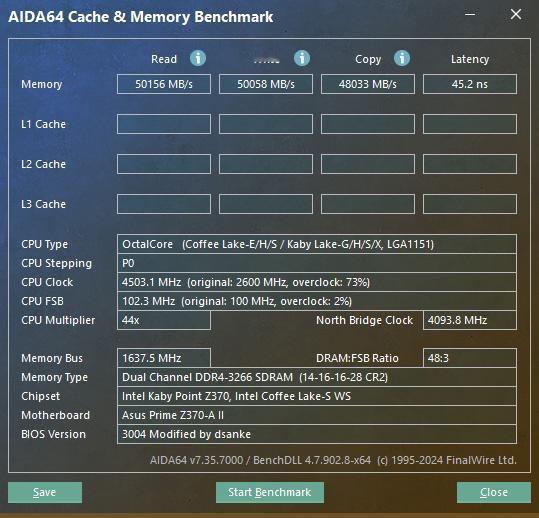Viewport: 539px width, 518px height.
Task: Click the Latency column header
Action: point(470,59)
